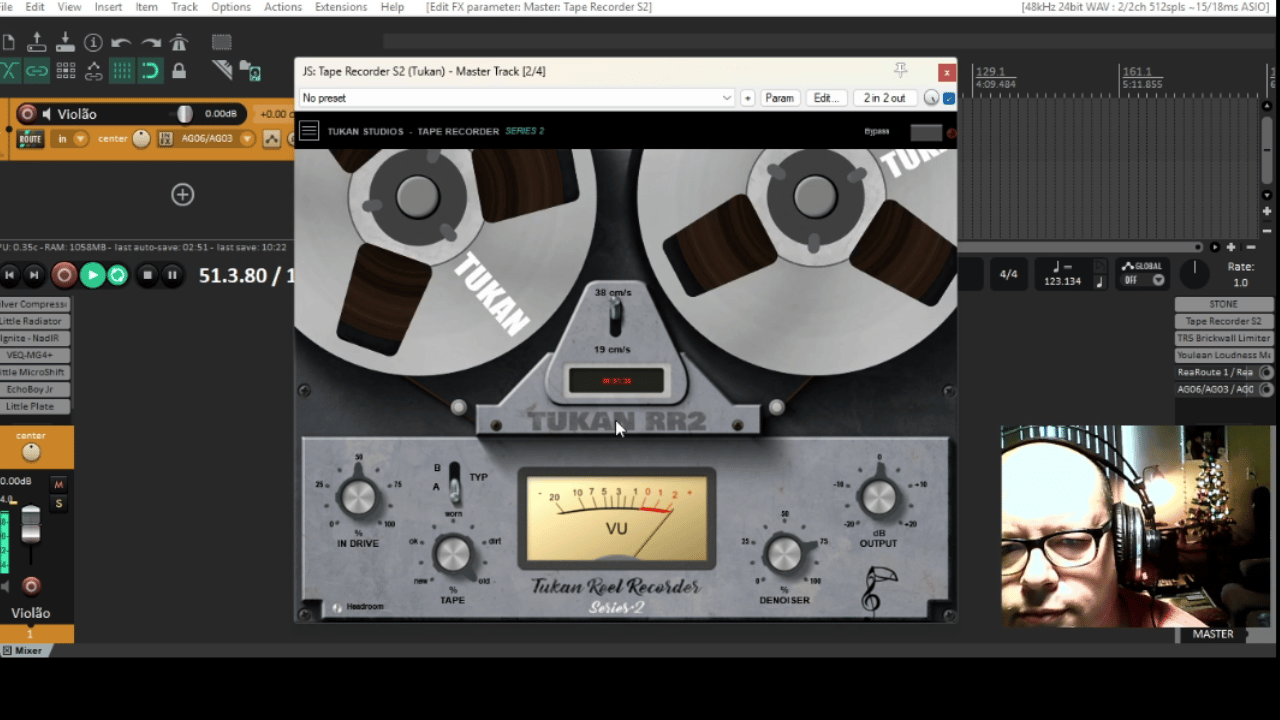Image resolution: width=1280 pixels, height=720 pixels.
Task: Toggle the snap magnet icon
Action: pos(150,71)
